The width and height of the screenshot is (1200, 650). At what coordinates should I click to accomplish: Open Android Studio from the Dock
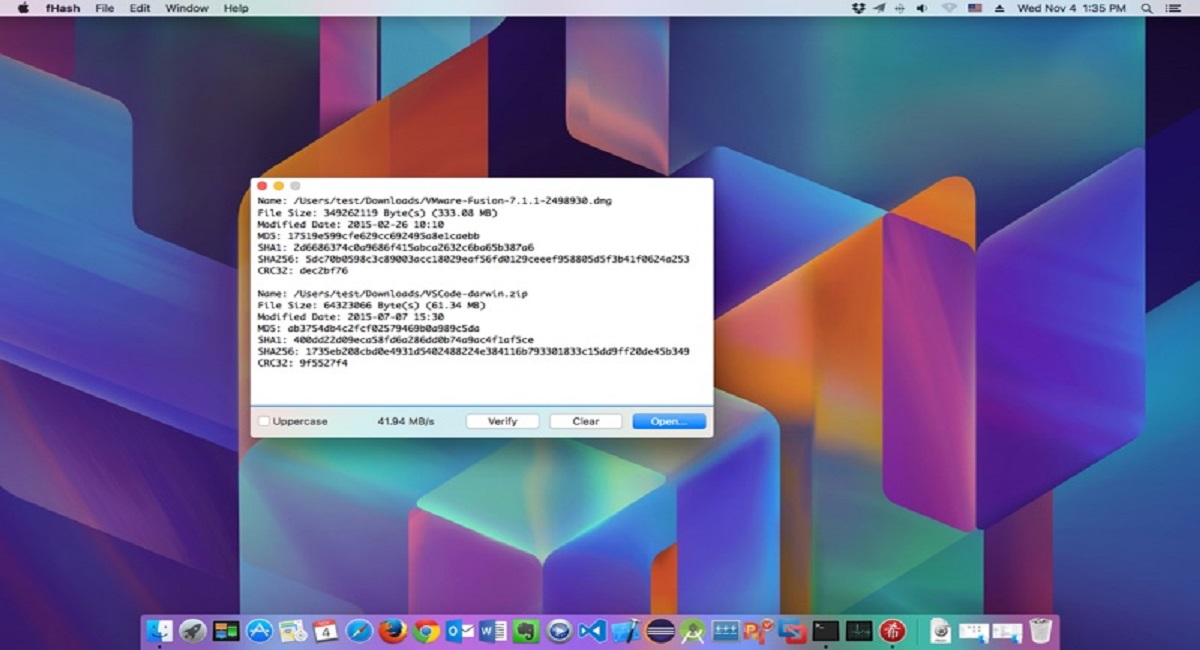pos(693,631)
